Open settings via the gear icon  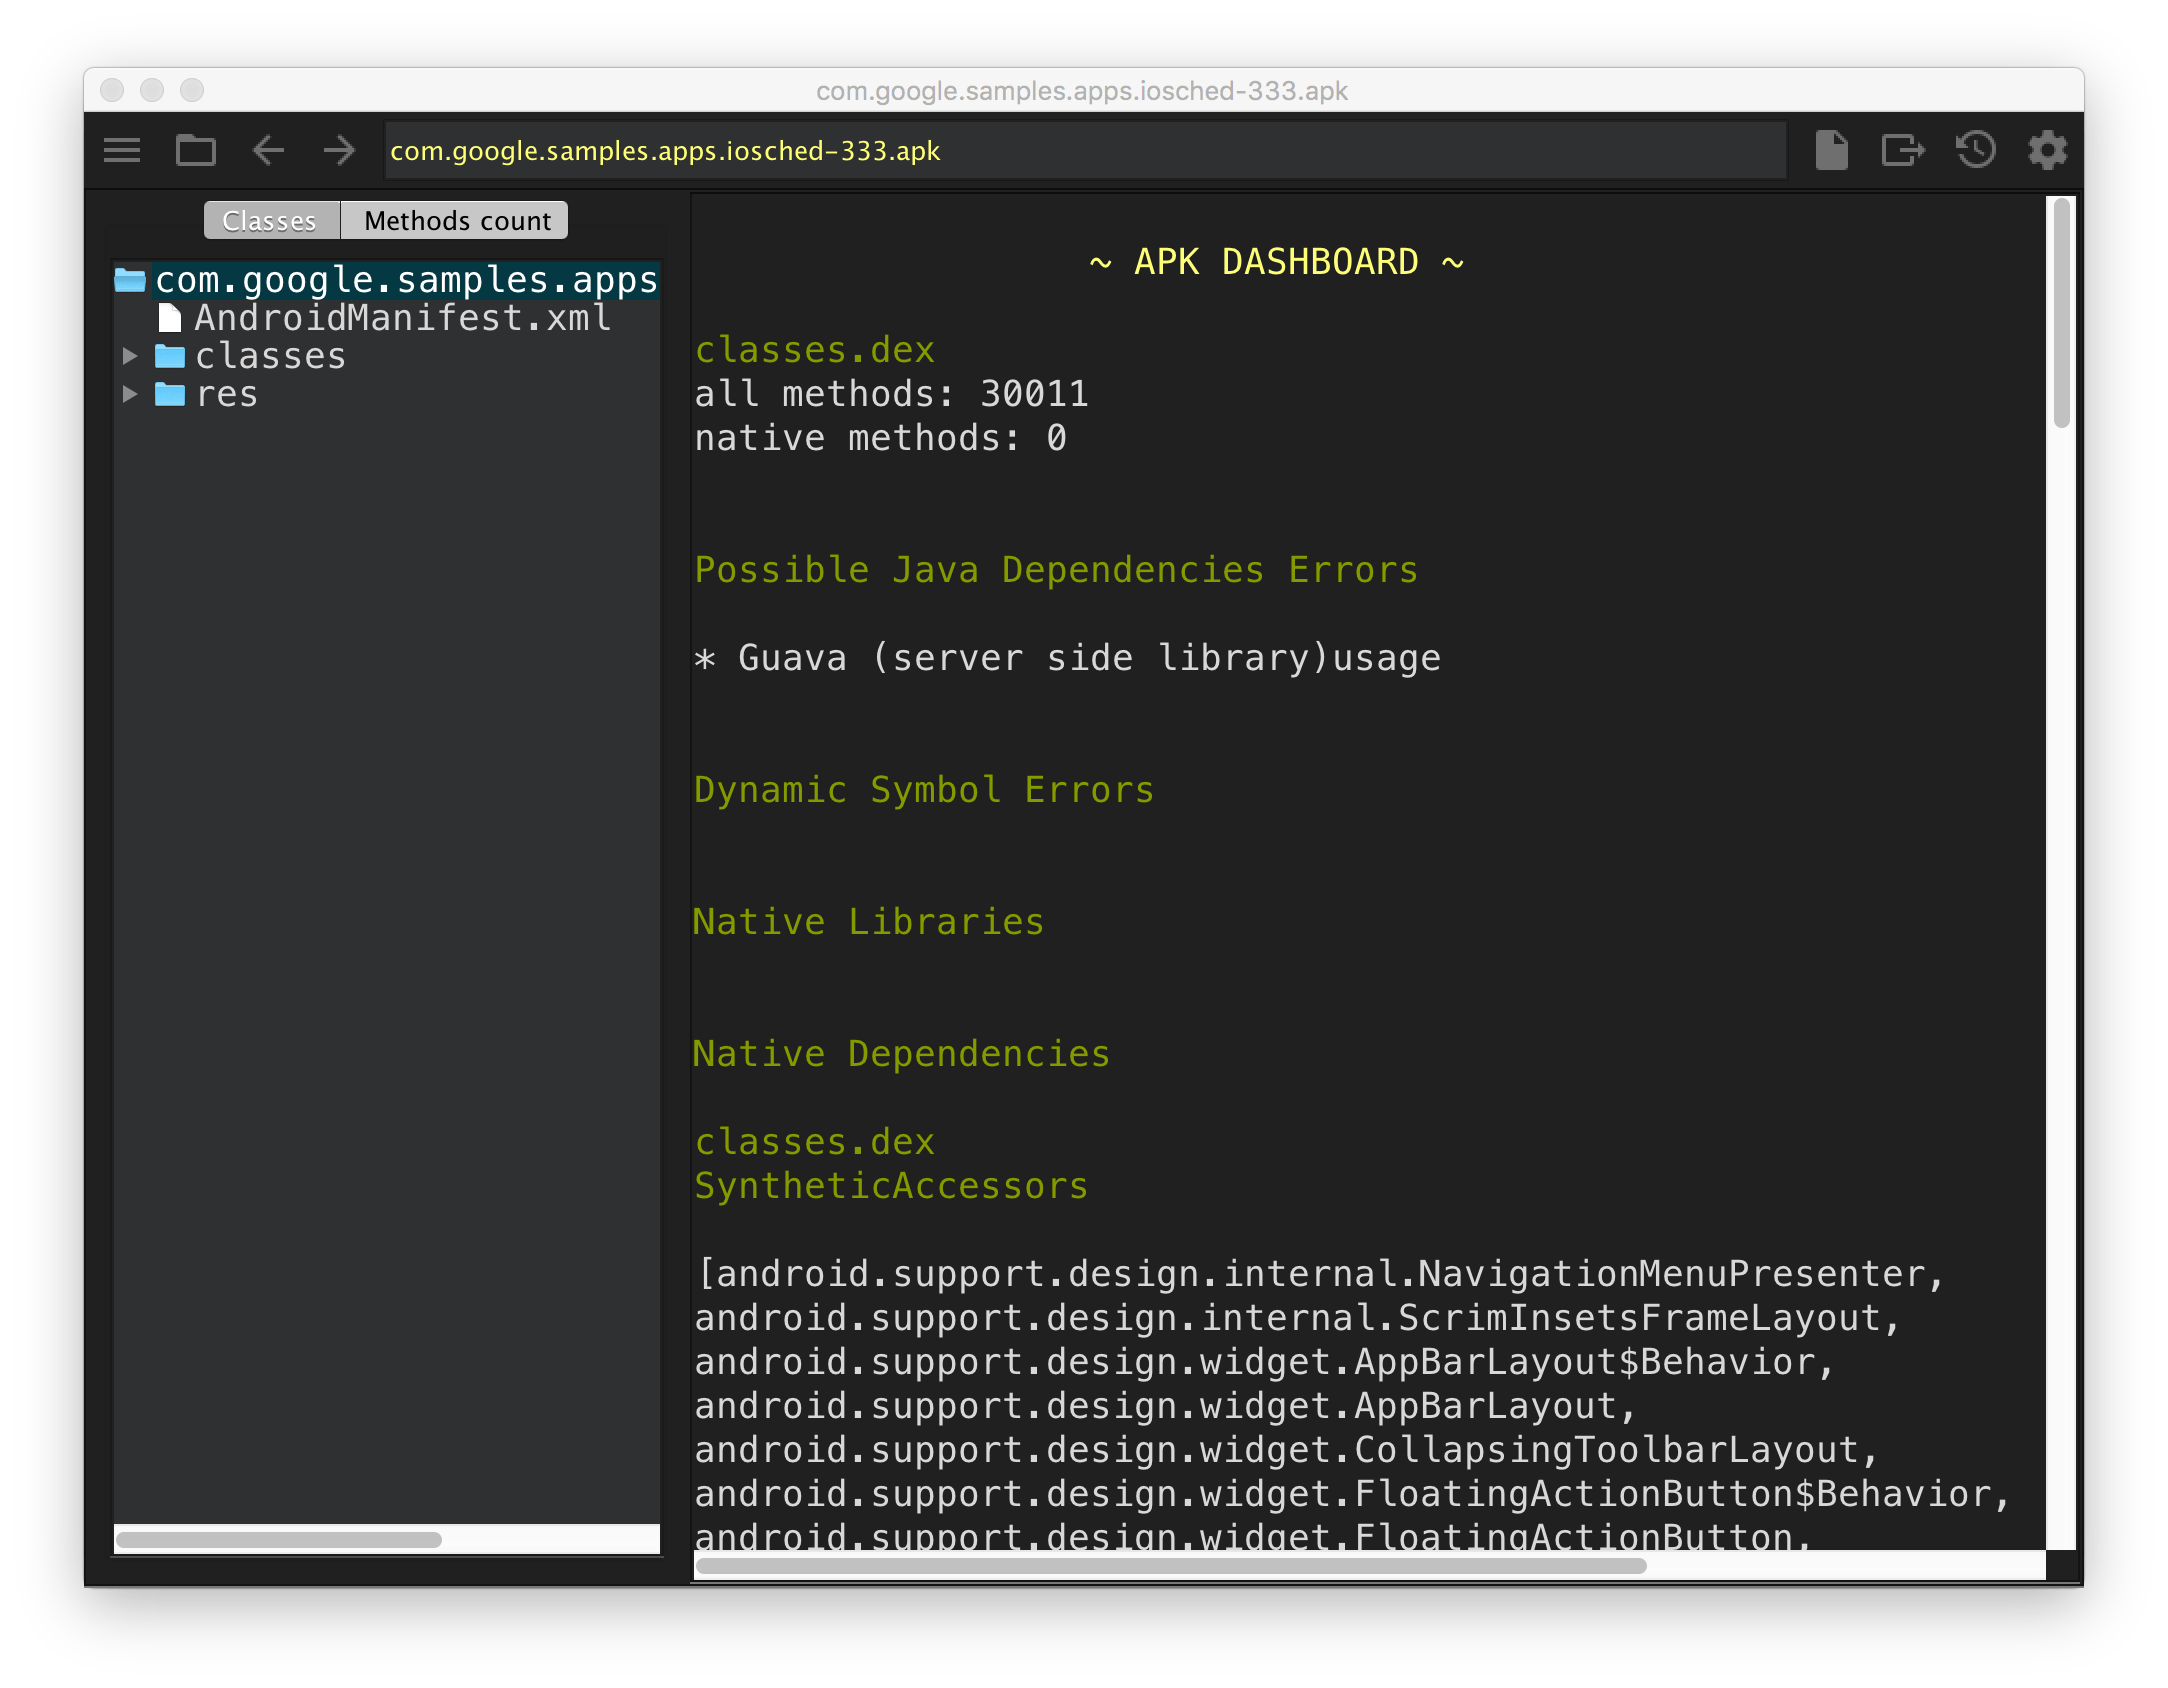tap(2046, 150)
